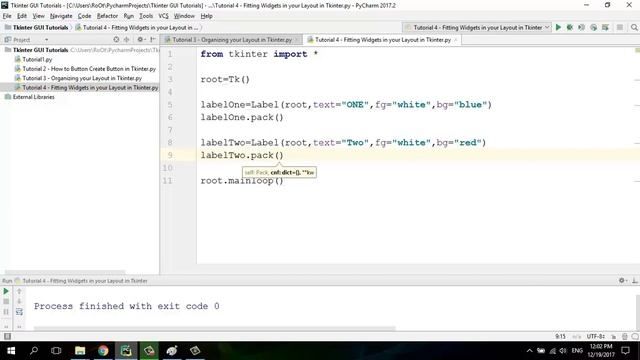Image resolution: width=640 pixels, height=360 pixels.
Task: Open Task View on the taskbar
Action: [x=56, y=351]
